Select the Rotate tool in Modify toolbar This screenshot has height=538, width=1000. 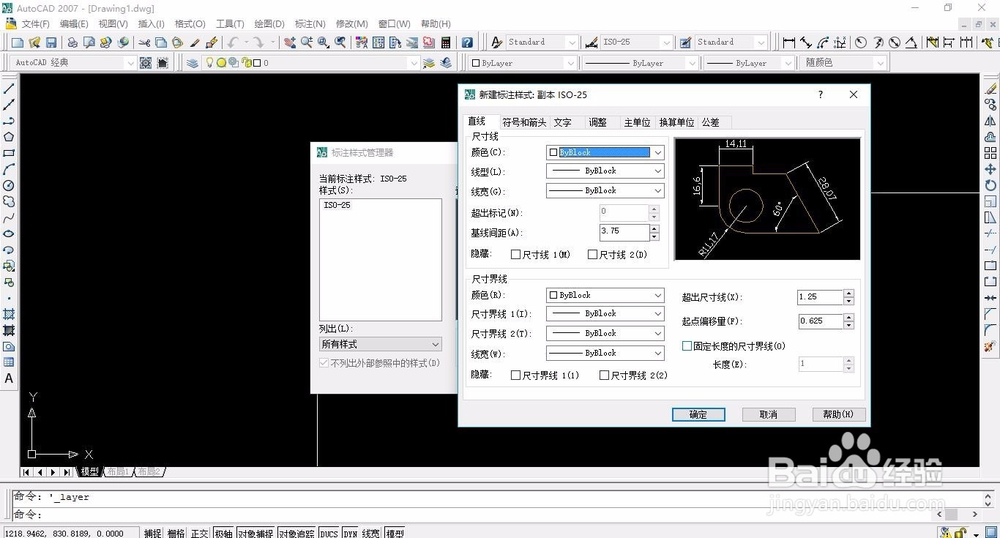point(990,185)
